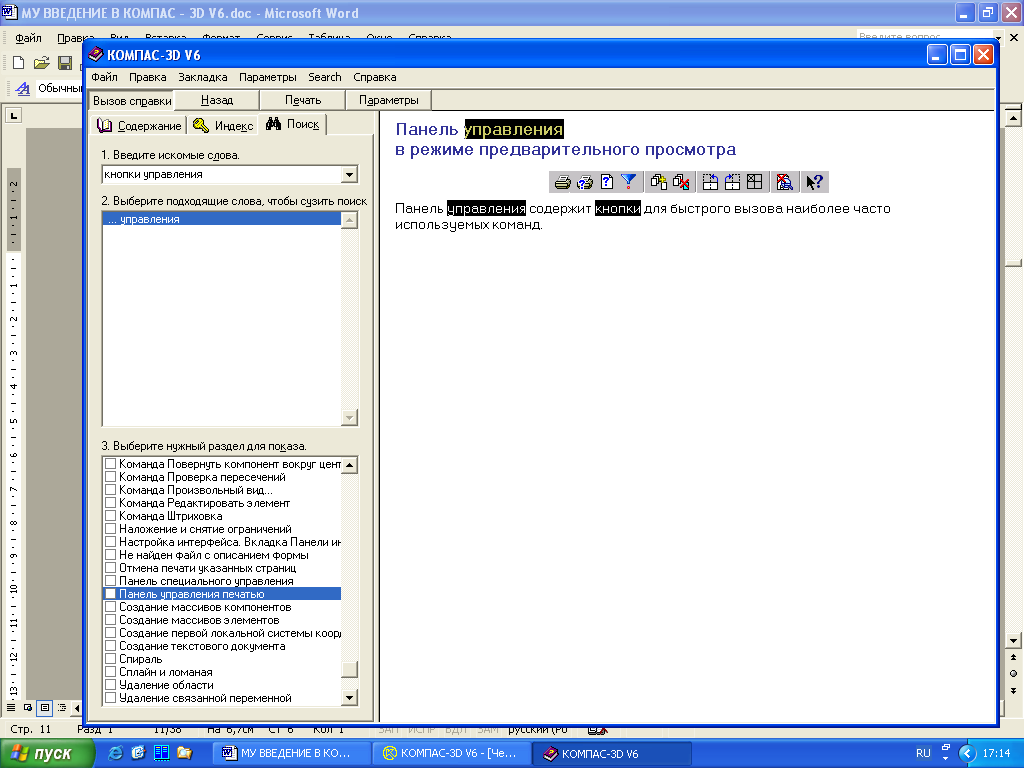Click up arrow of the topics list scrollbar

(349, 465)
